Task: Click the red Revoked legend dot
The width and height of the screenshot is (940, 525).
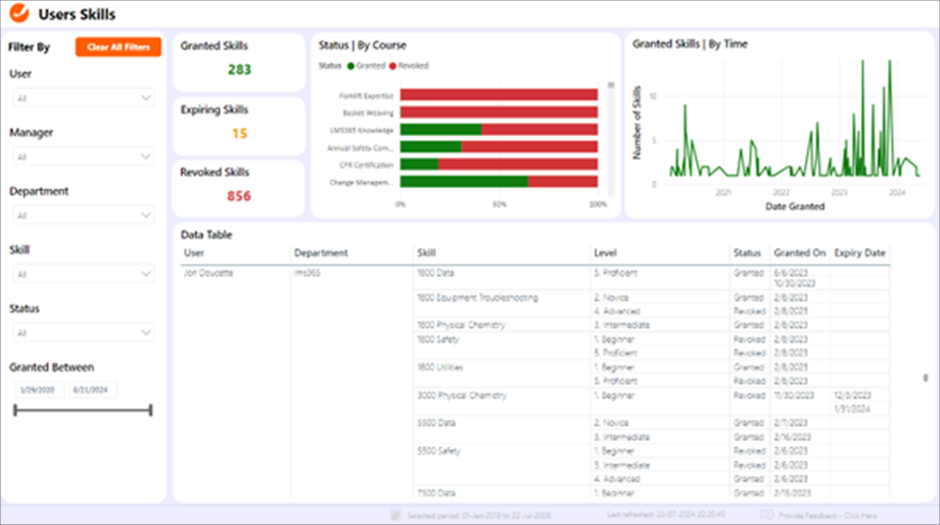Action: pyautogui.click(x=393, y=65)
